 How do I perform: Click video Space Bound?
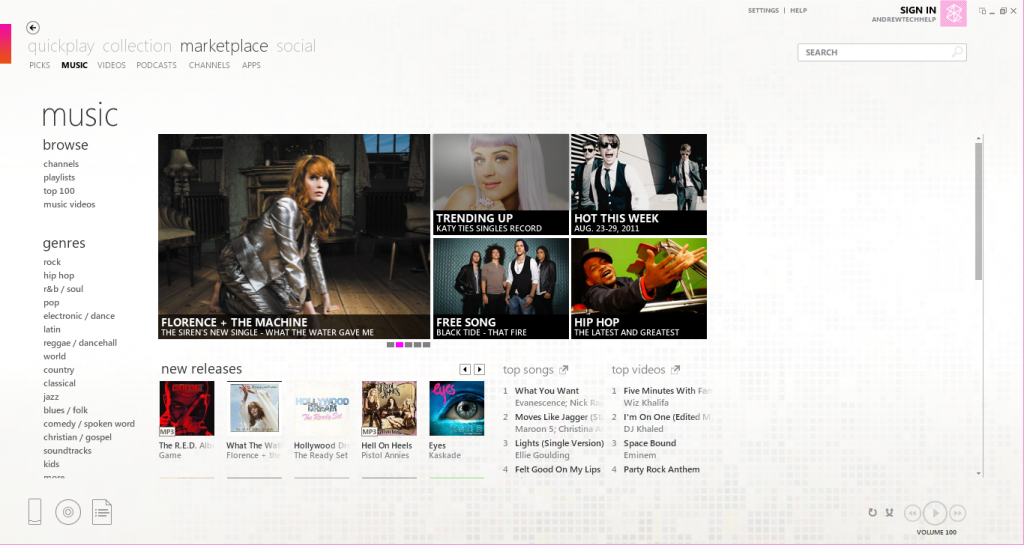click(x=650, y=443)
